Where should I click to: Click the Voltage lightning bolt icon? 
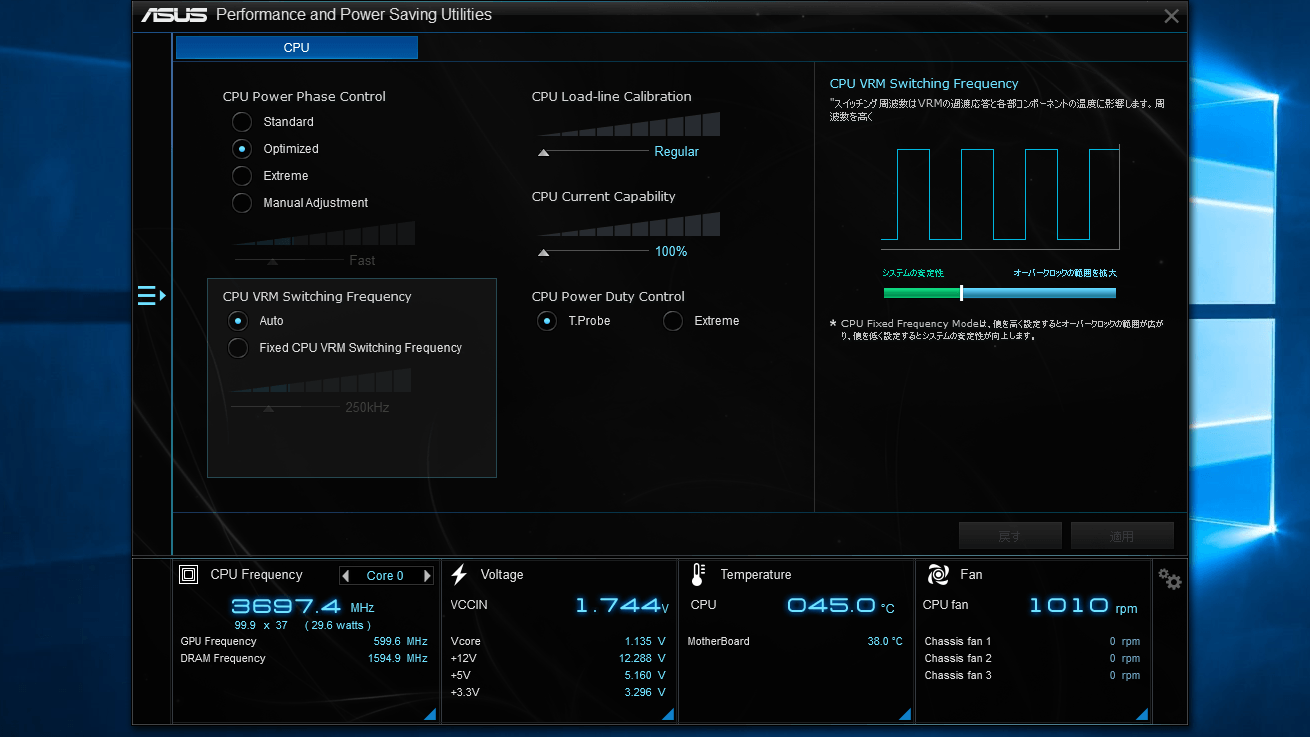pos(459,574)
